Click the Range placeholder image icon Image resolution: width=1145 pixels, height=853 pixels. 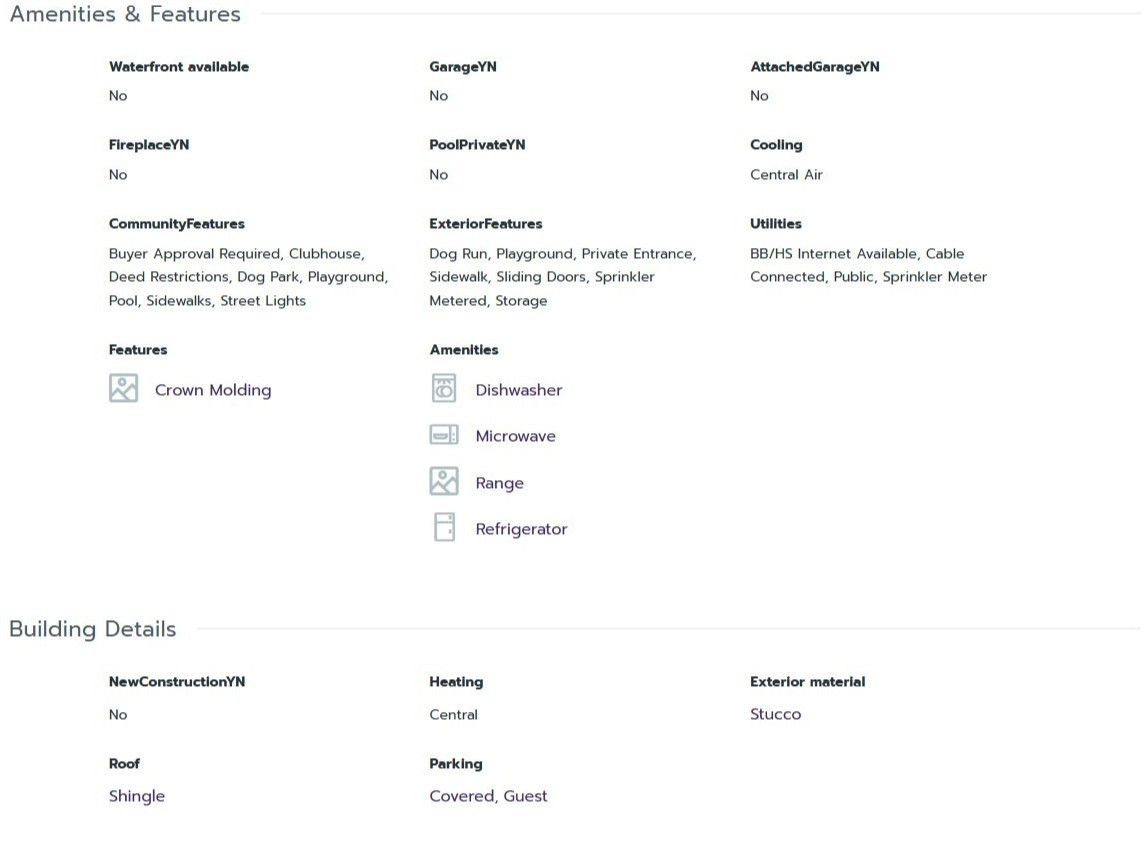(444, 481)
